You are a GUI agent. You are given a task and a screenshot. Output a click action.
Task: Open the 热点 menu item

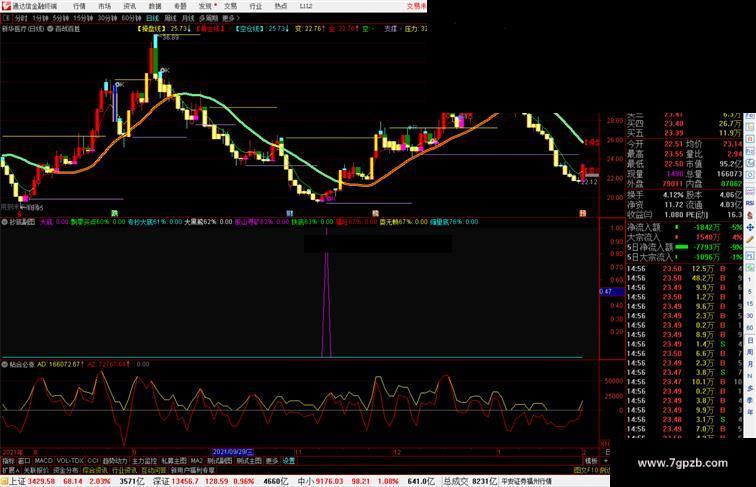coord(281,6)
